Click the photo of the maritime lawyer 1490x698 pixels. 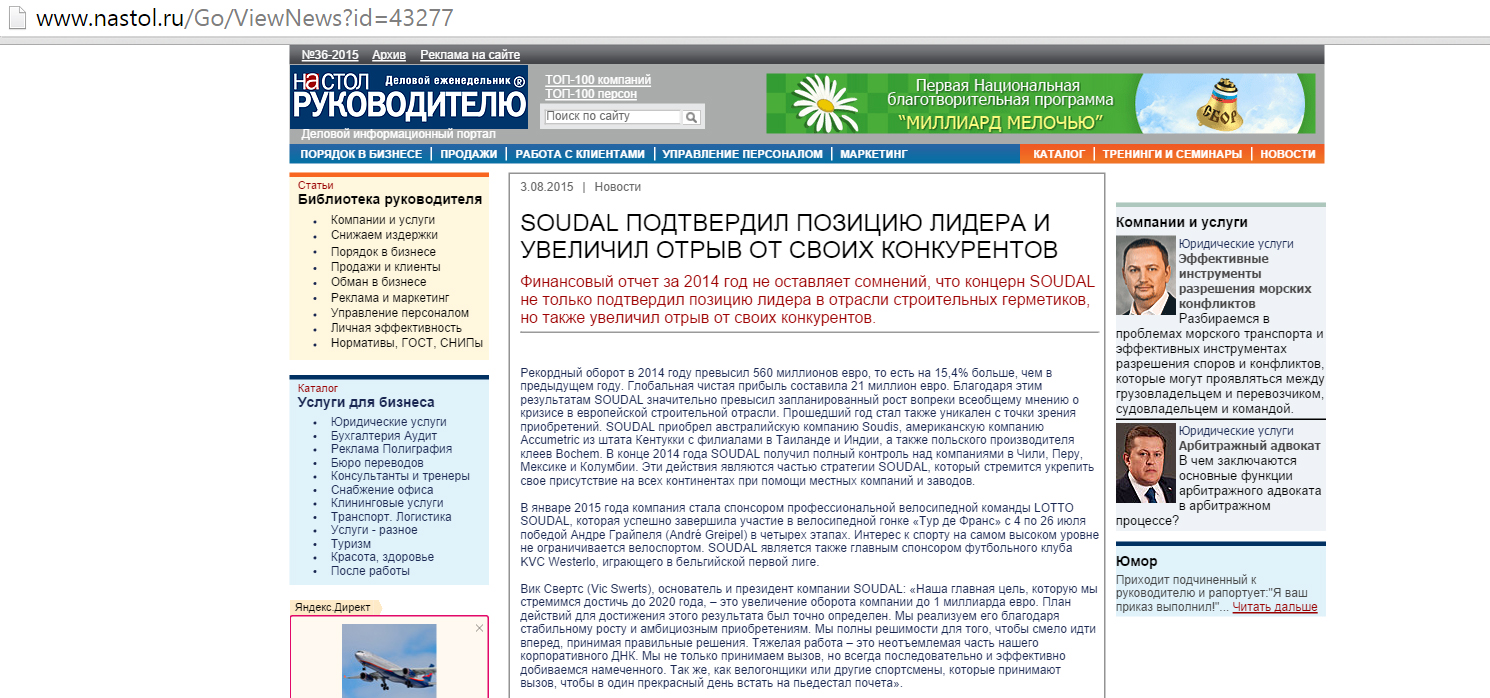(x=1146, y=273)
